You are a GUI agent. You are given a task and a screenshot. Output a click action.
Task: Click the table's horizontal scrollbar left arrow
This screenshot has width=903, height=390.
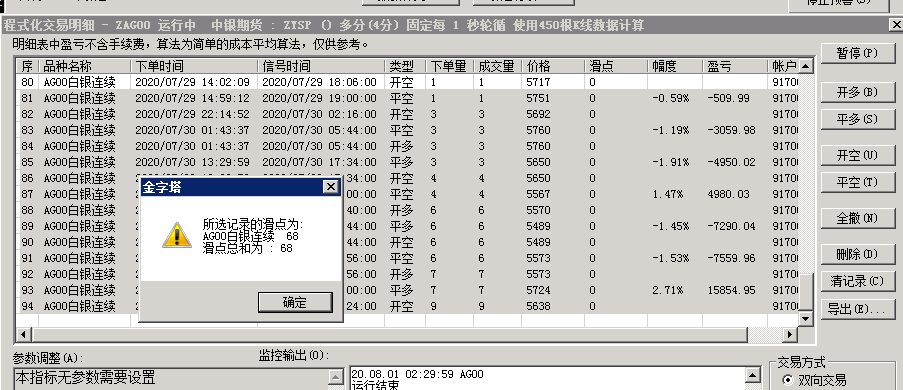(24, 334)
